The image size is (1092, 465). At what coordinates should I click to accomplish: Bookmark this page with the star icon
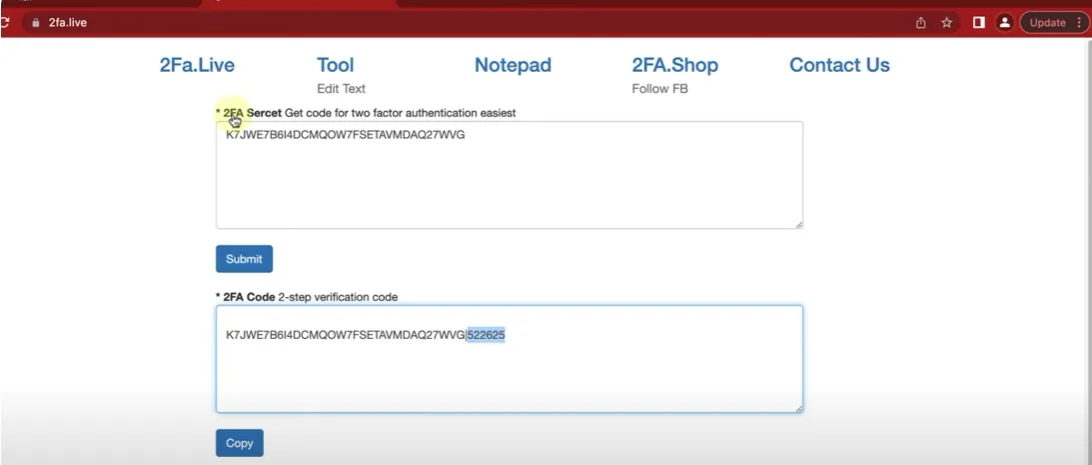(946, 23)
